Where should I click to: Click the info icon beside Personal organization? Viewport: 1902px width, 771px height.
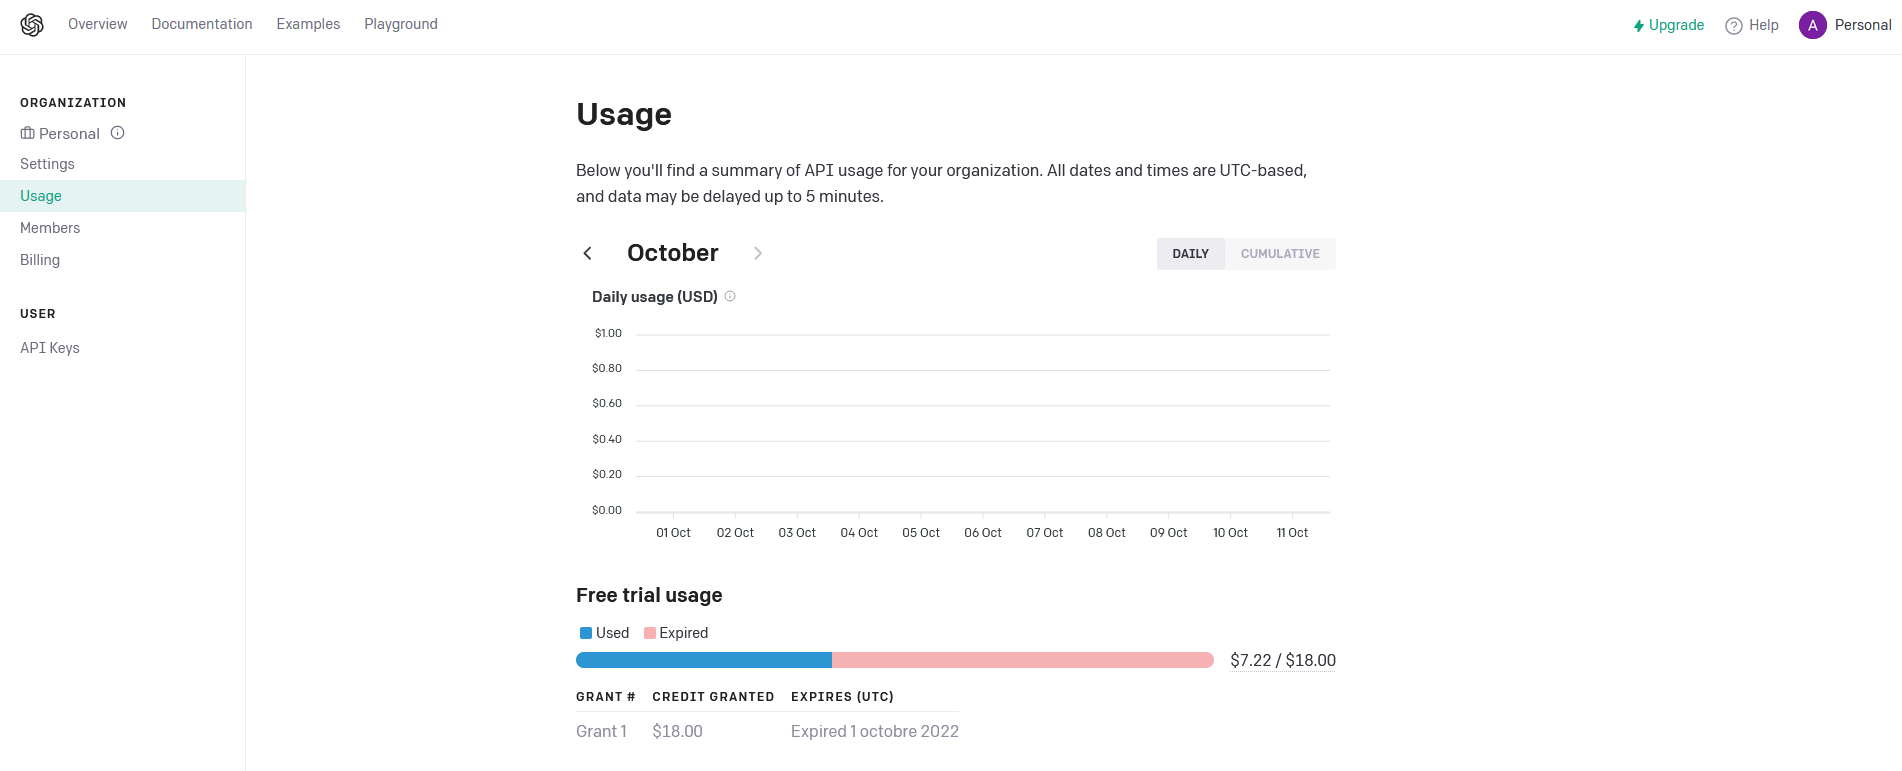(x=117, y=132)
